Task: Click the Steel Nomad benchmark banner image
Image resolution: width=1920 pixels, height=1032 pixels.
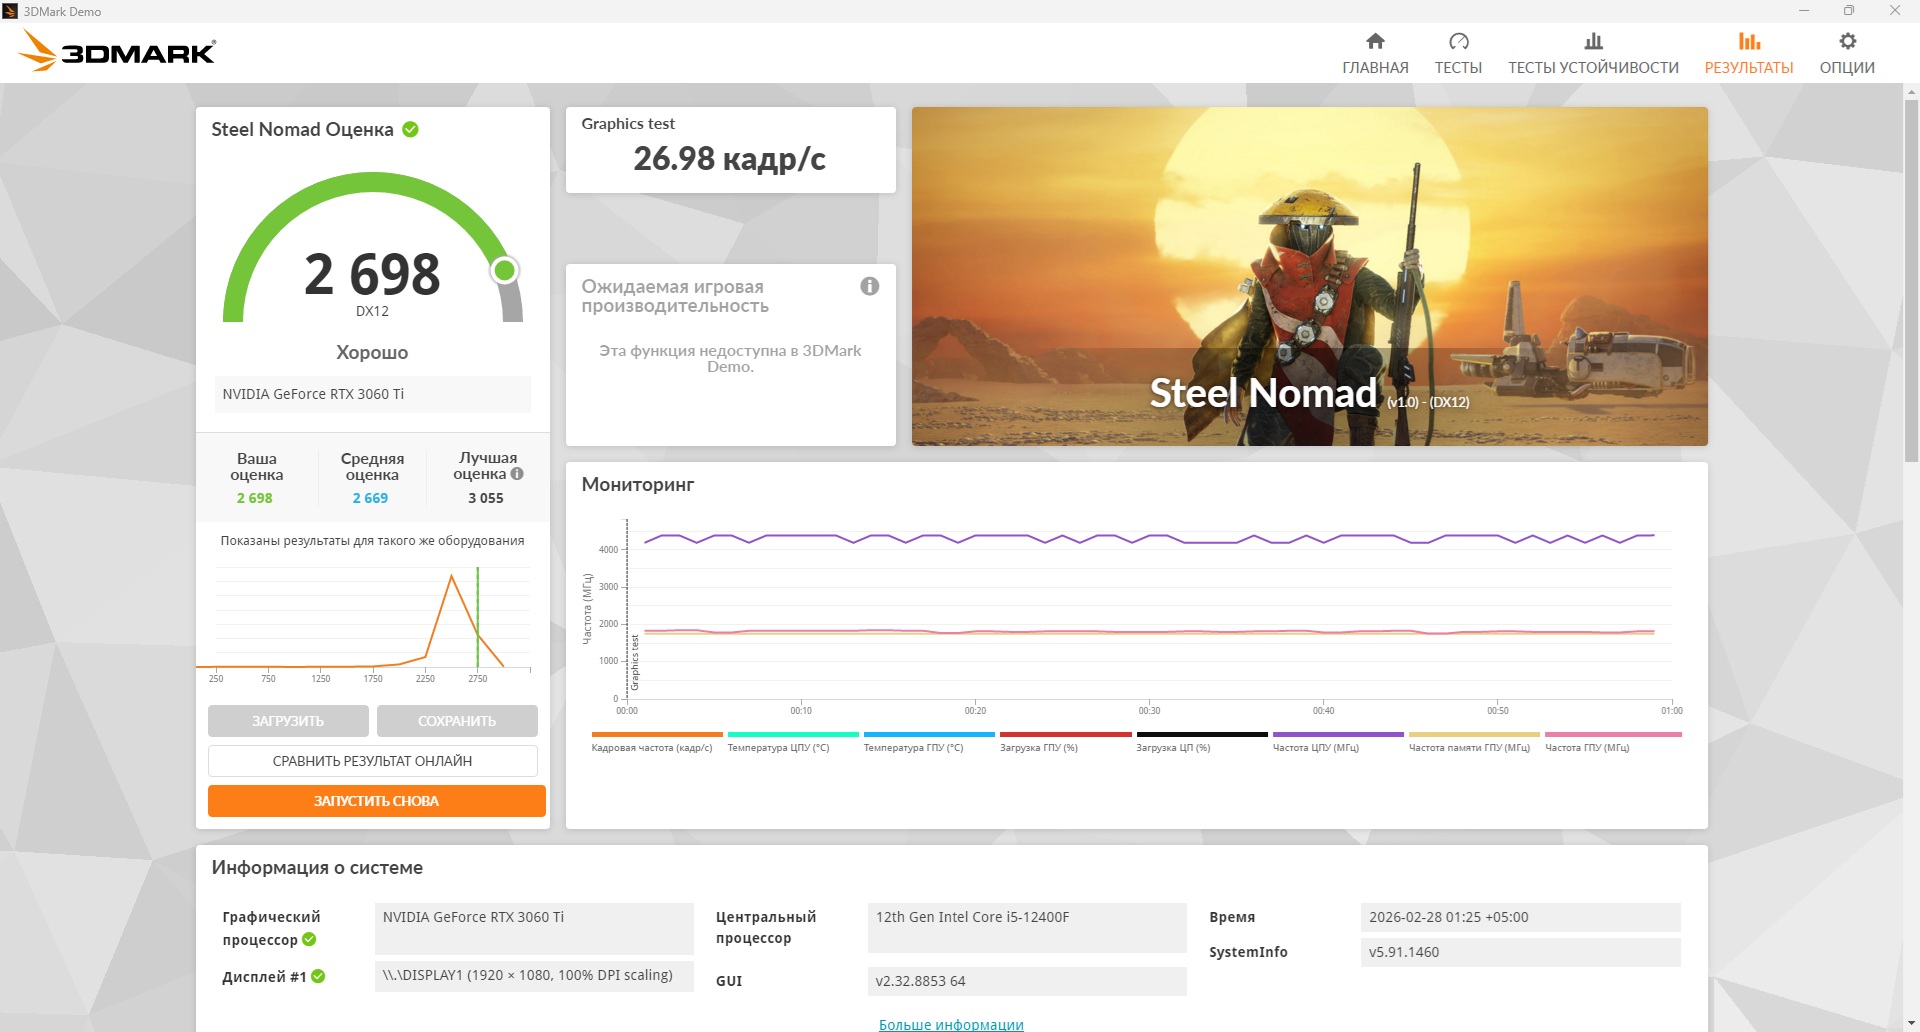Action: coord(1309,276)
